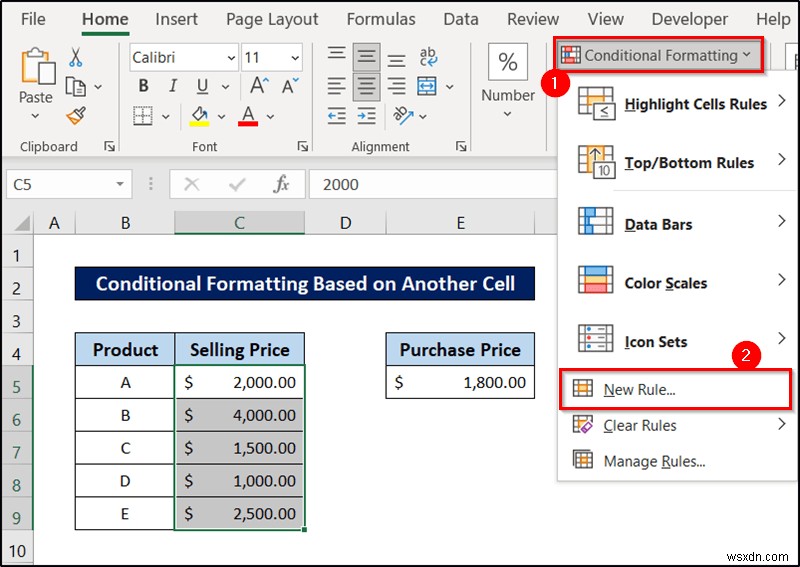
Task: Click the Increase Indent icon
Action: tap(366, 116)
